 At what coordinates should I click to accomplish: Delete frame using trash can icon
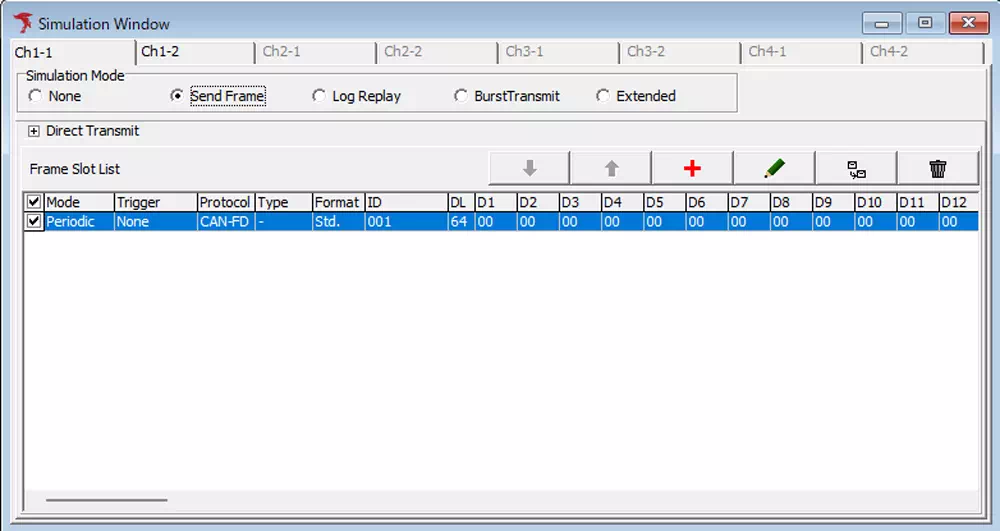pos(937,169)
